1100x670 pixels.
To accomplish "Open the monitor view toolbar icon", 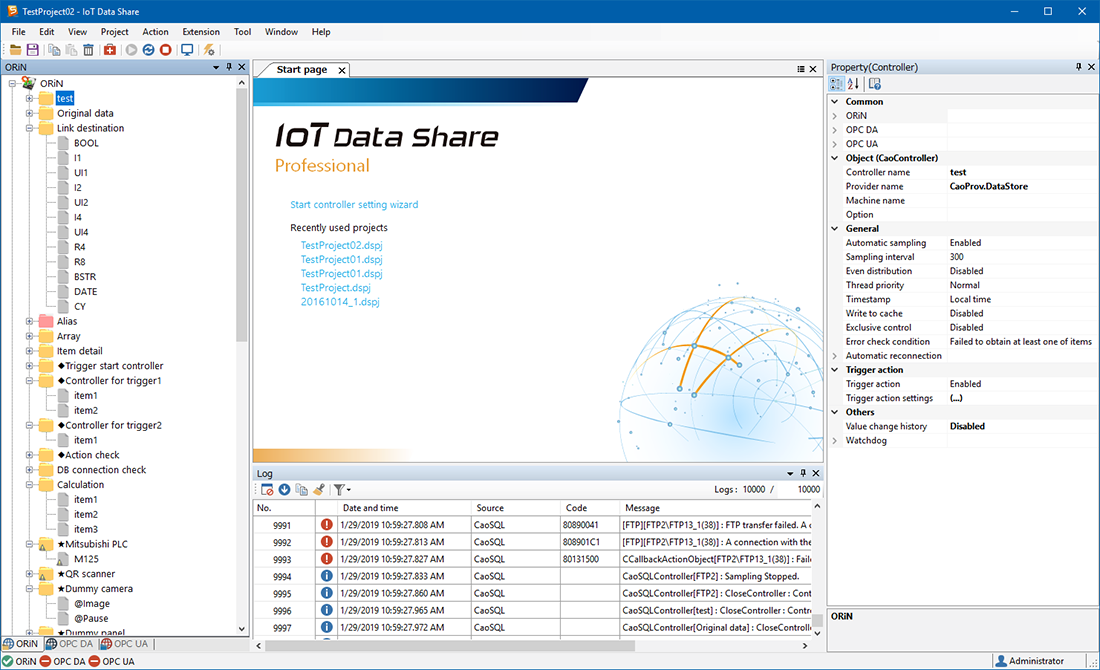I will click(187, 49).
